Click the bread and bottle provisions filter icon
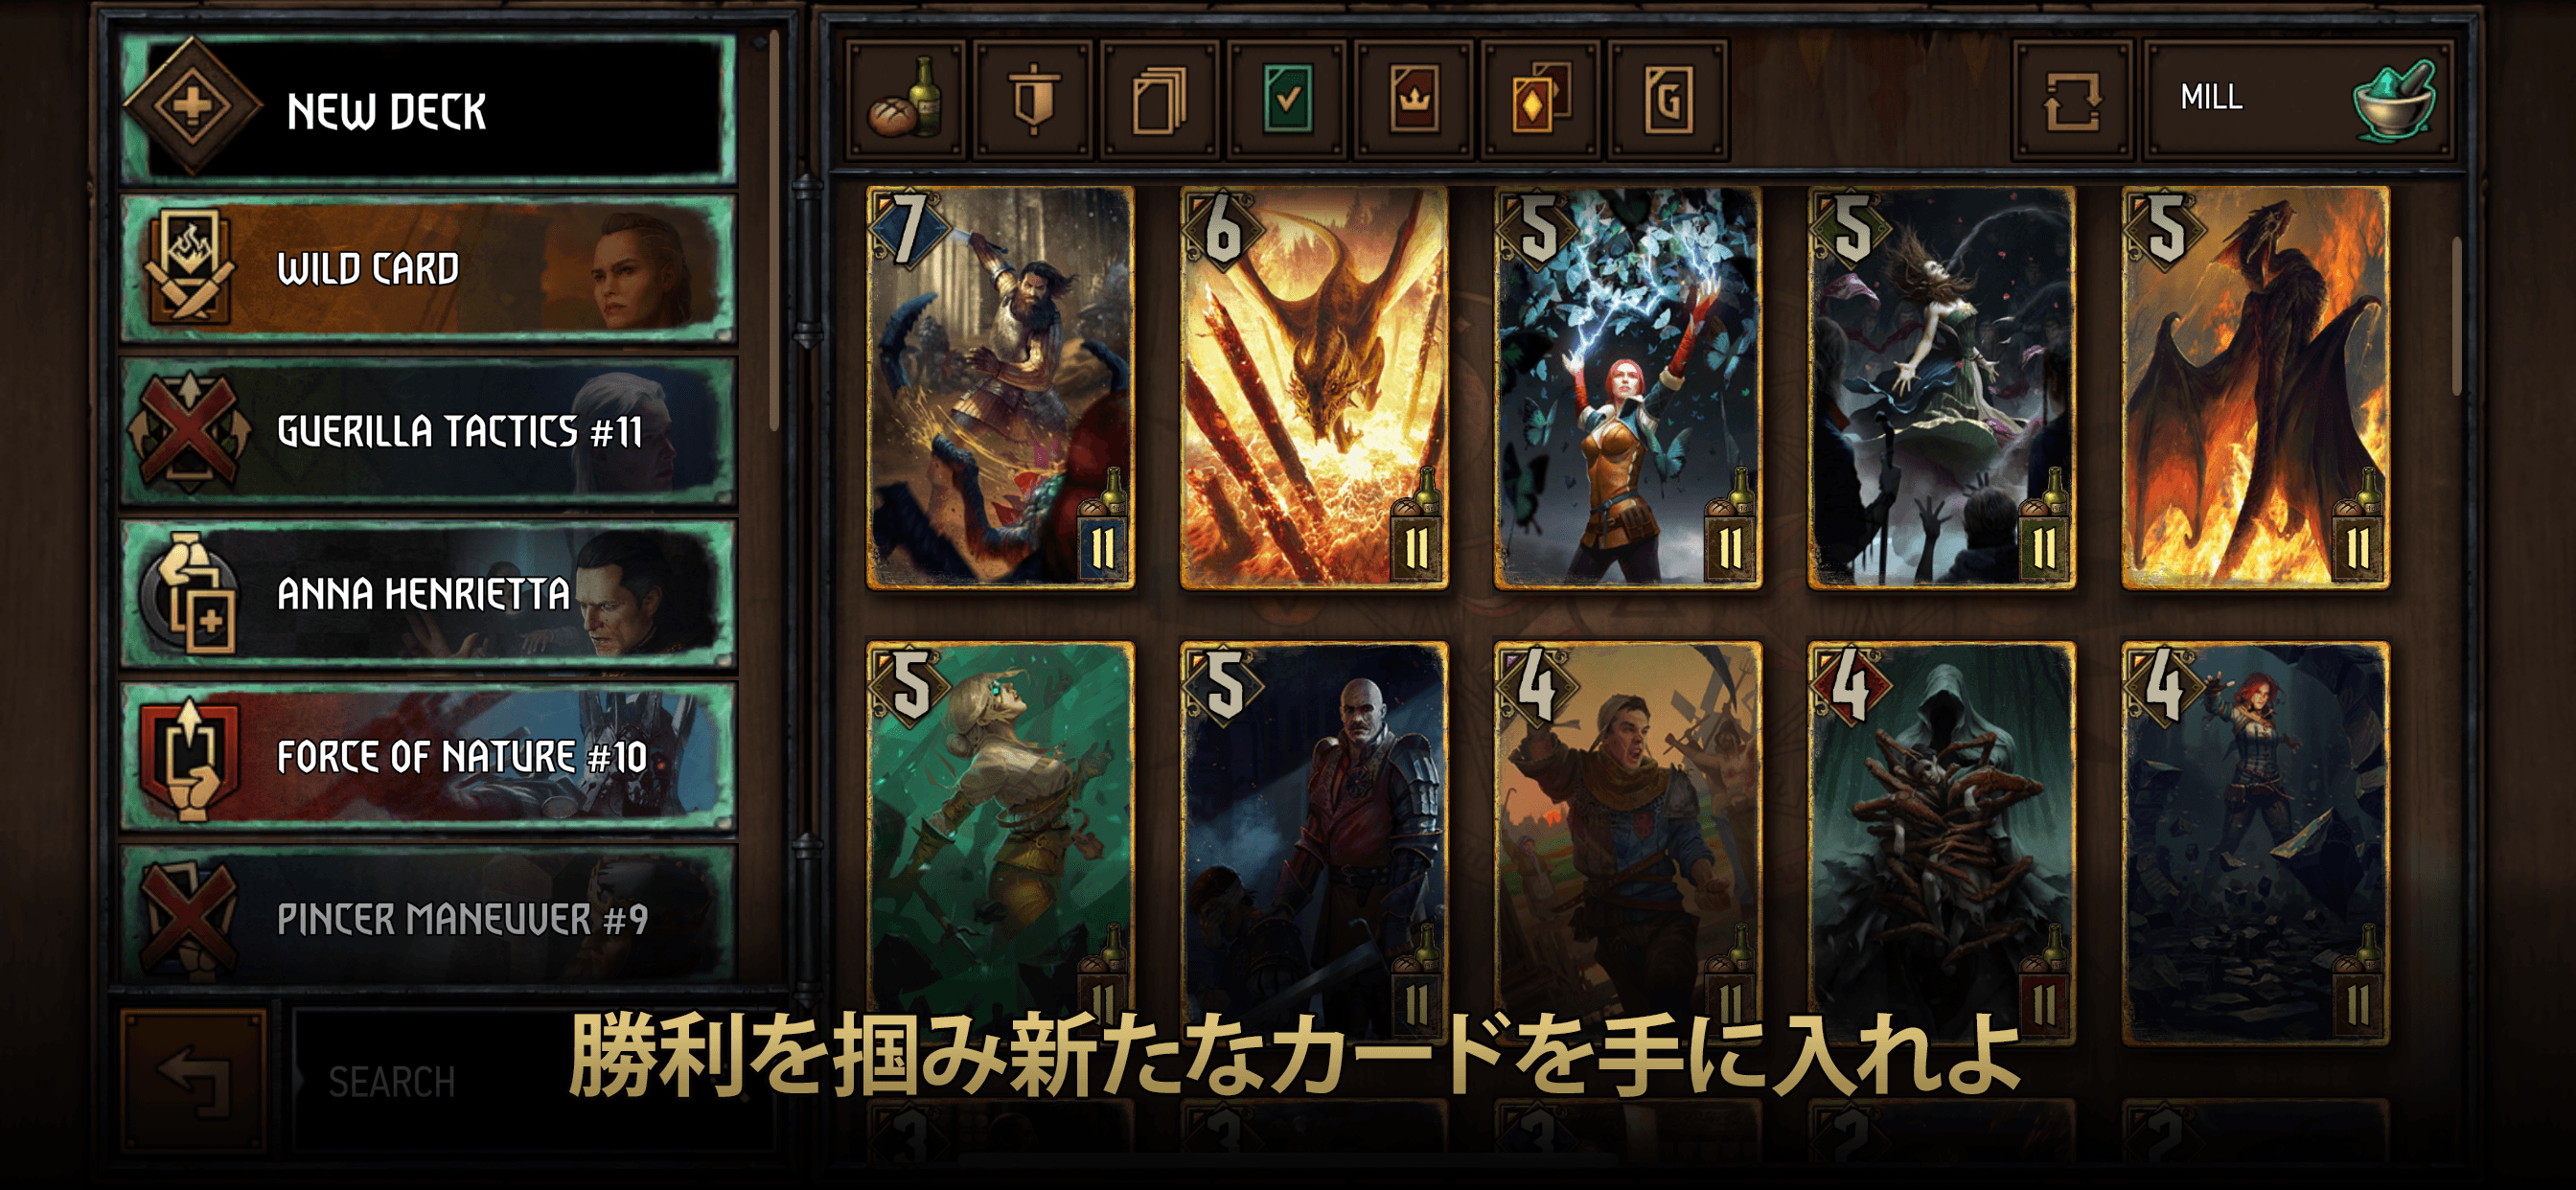The width and height of the screenshot is (2576, 1190). coord(905,98)
